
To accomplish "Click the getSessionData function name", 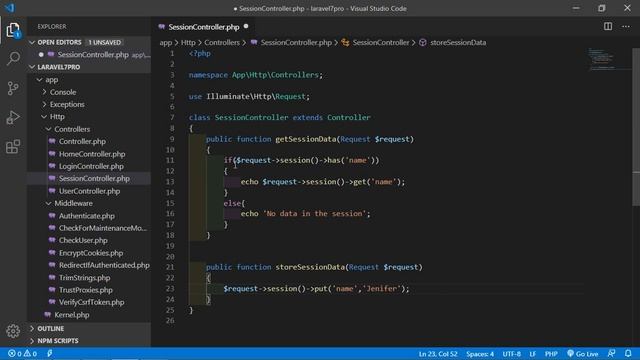I will 305,139.
